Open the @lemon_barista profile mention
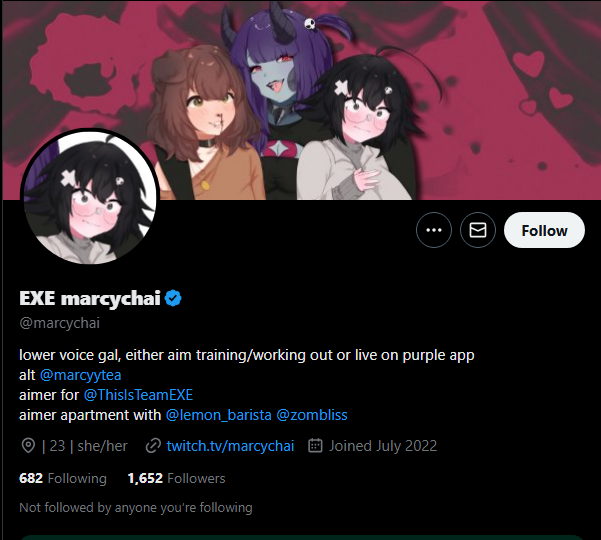 218,415
